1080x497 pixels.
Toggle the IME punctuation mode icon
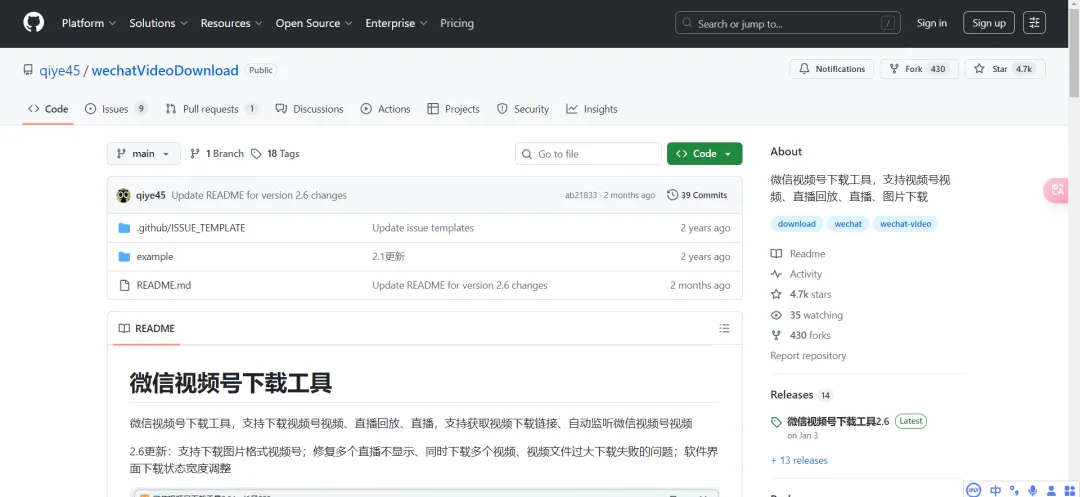[x=1014, y=490]
